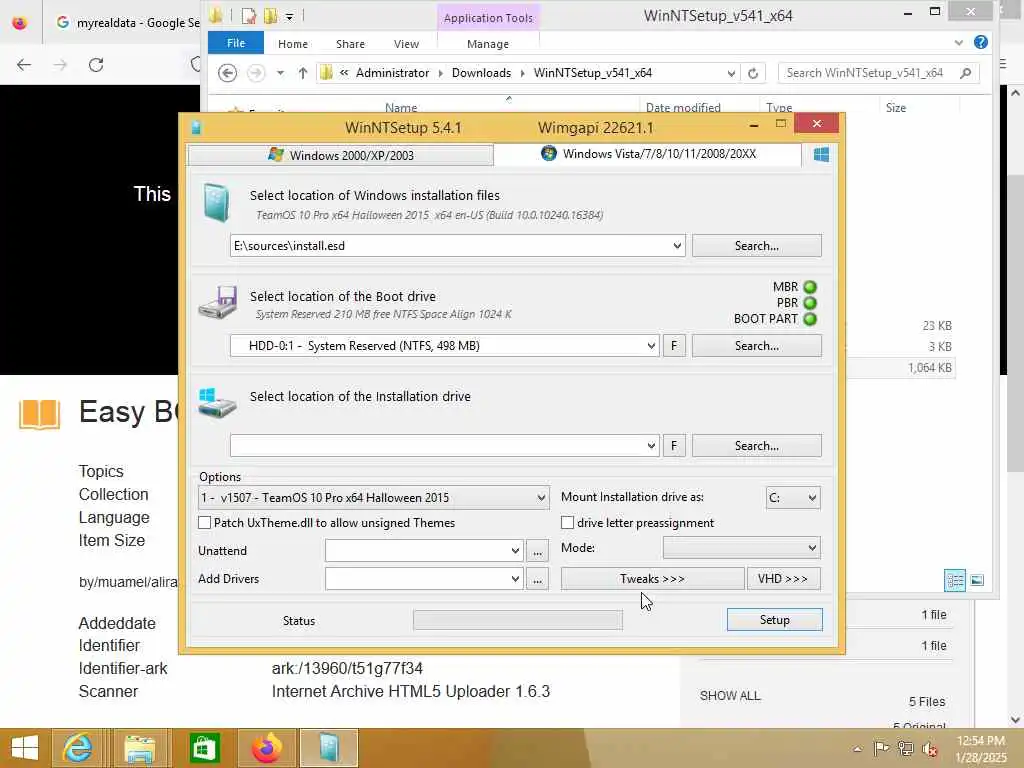Expand the Explorer ribbon chevron
Viewport: 1024px width, 768px height.
[958, 43]
